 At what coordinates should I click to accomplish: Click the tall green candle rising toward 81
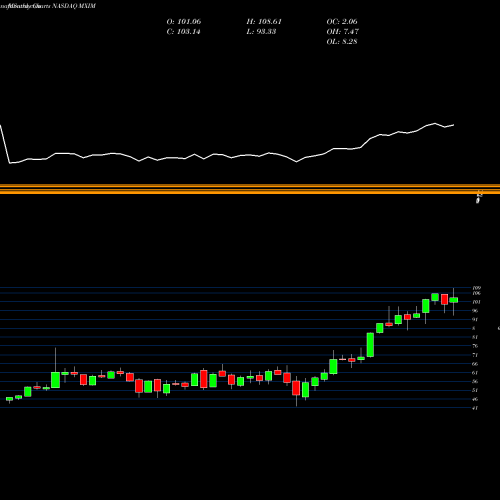click(x=370, y=345)
